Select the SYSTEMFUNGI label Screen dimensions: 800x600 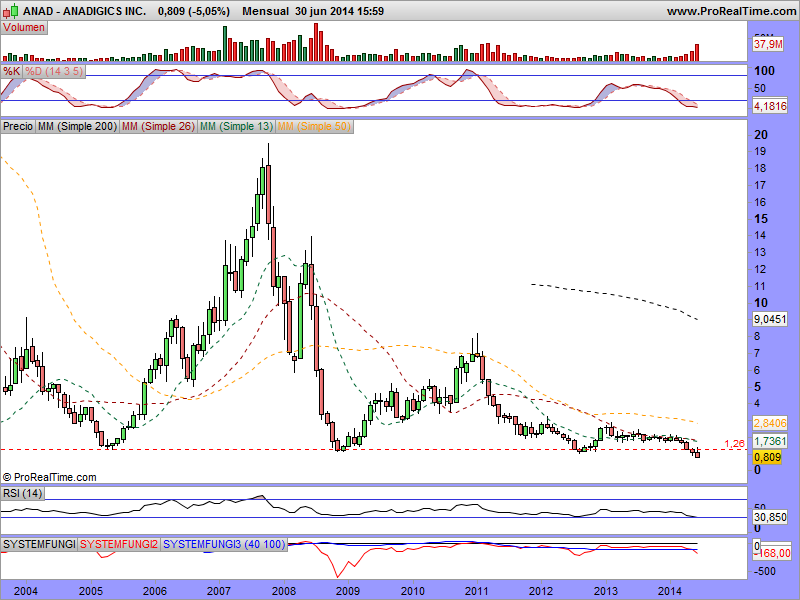click(x=39, y=544)
